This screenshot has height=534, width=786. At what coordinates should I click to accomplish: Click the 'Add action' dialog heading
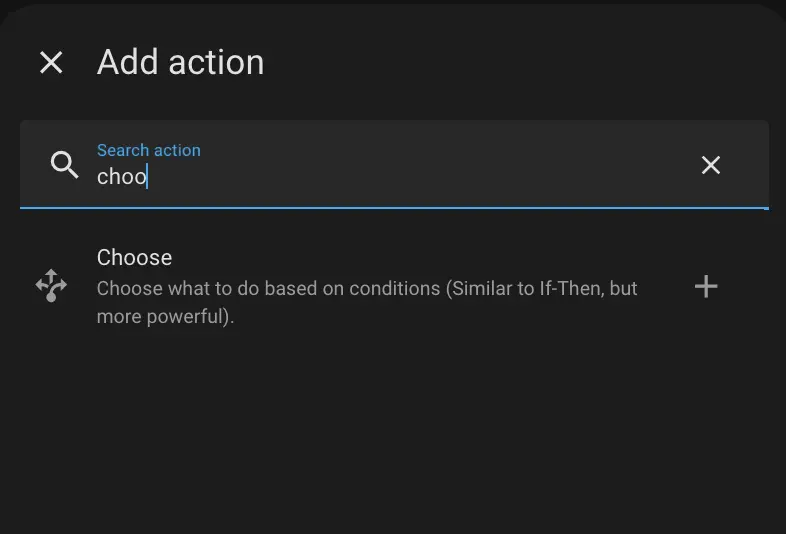[180, 62]
